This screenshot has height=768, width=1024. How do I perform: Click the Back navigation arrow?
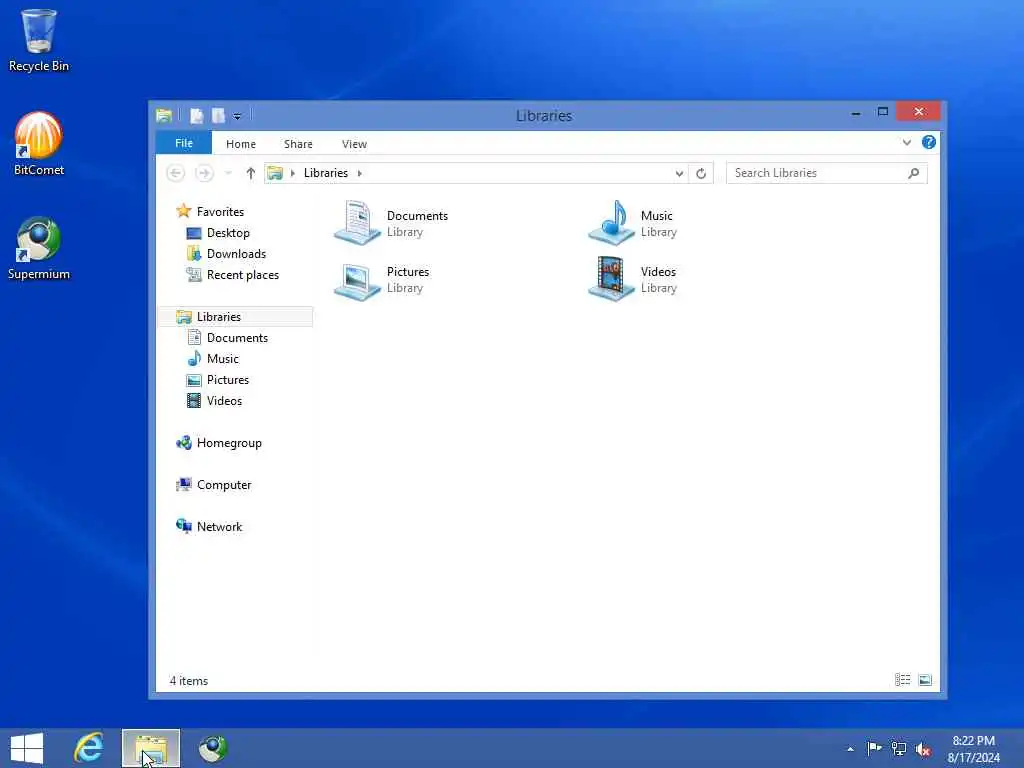pos(175,173)
